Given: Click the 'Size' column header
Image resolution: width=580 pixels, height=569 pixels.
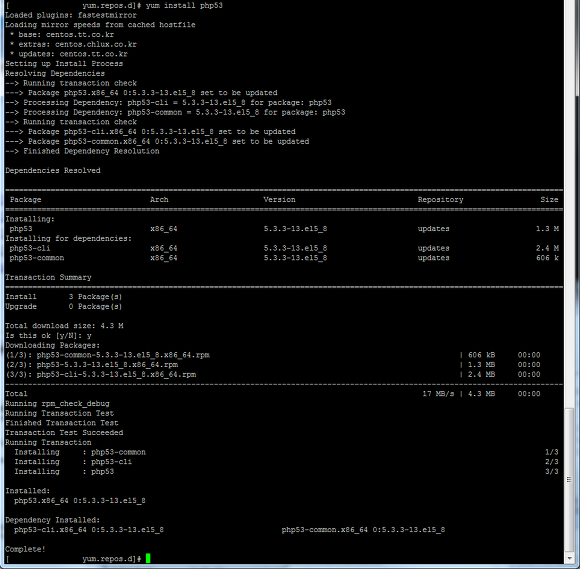Looking at the screenshot, I should point(549,200).
